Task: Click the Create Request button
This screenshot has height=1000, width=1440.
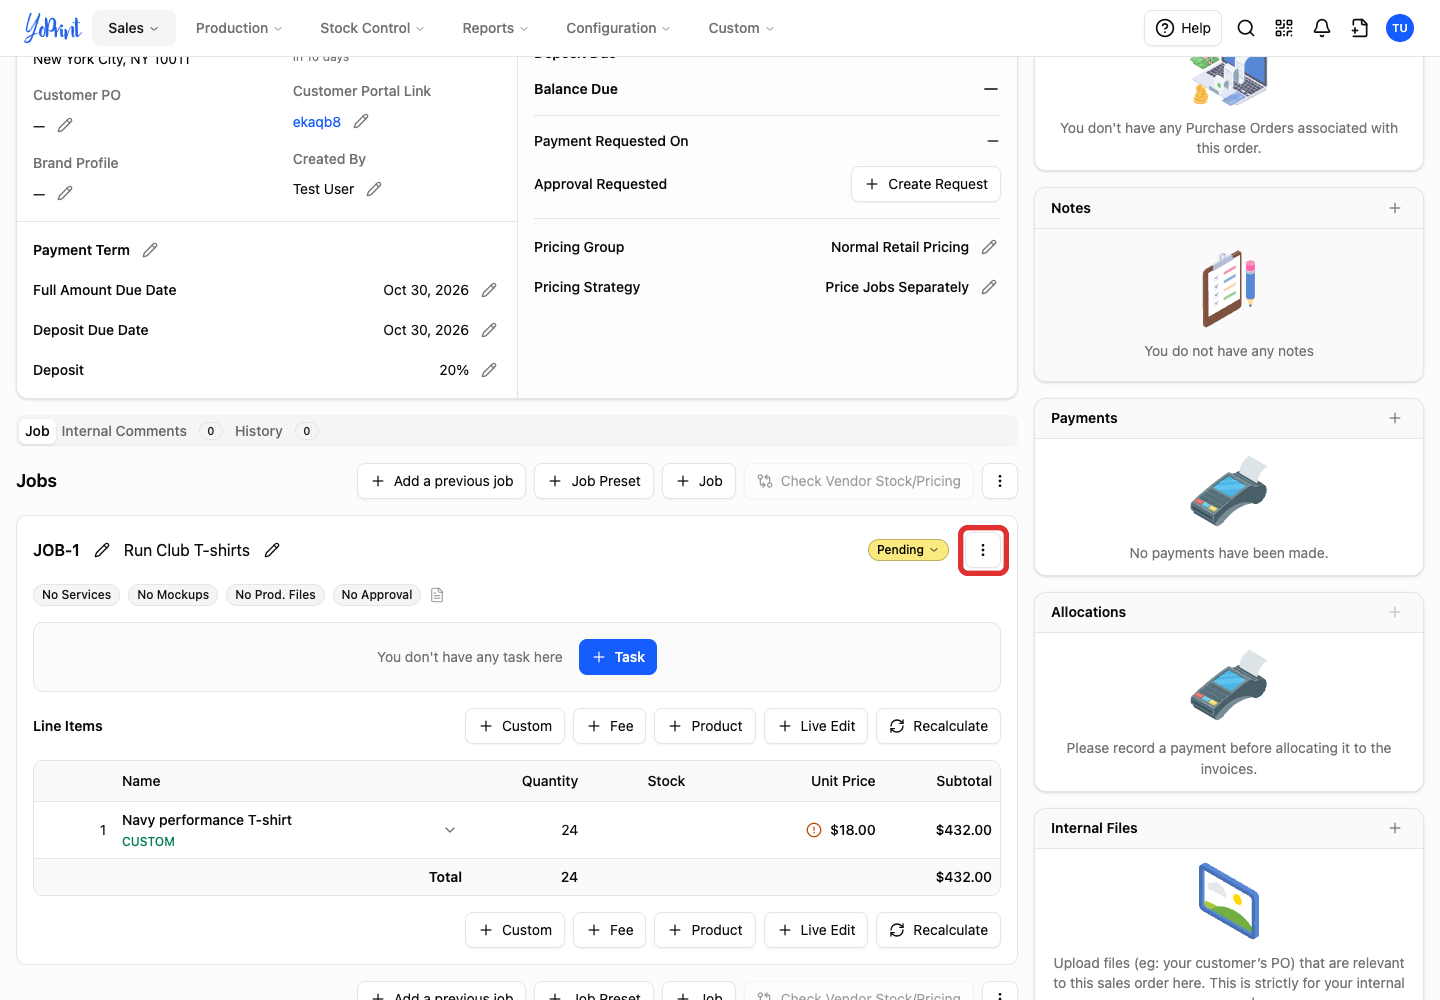Action: [x=926, y=184]
